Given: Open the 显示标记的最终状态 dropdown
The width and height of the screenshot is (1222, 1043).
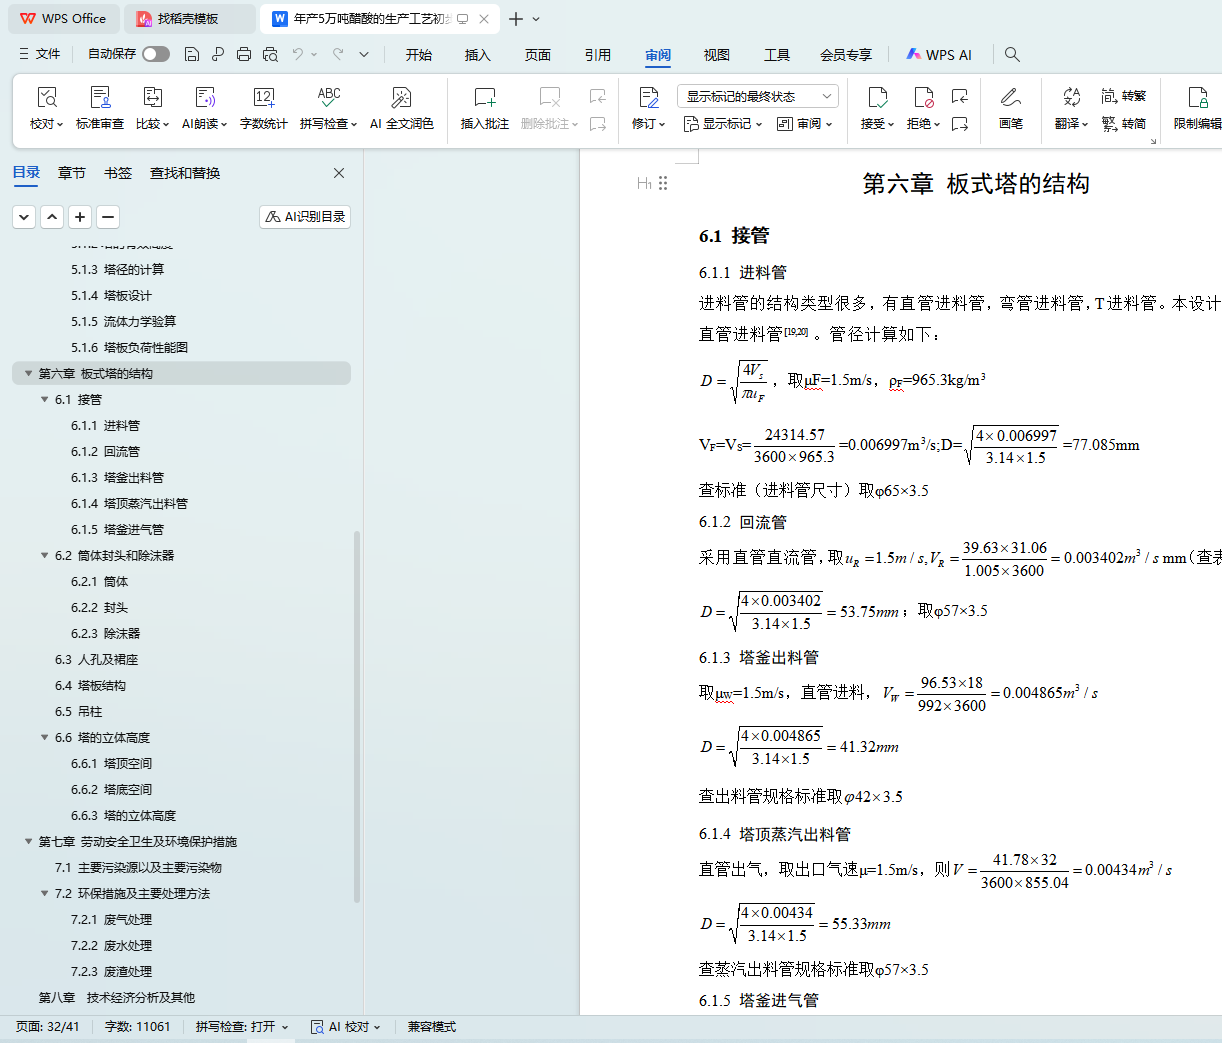Looking at the screenshot, I should point(757,96).
